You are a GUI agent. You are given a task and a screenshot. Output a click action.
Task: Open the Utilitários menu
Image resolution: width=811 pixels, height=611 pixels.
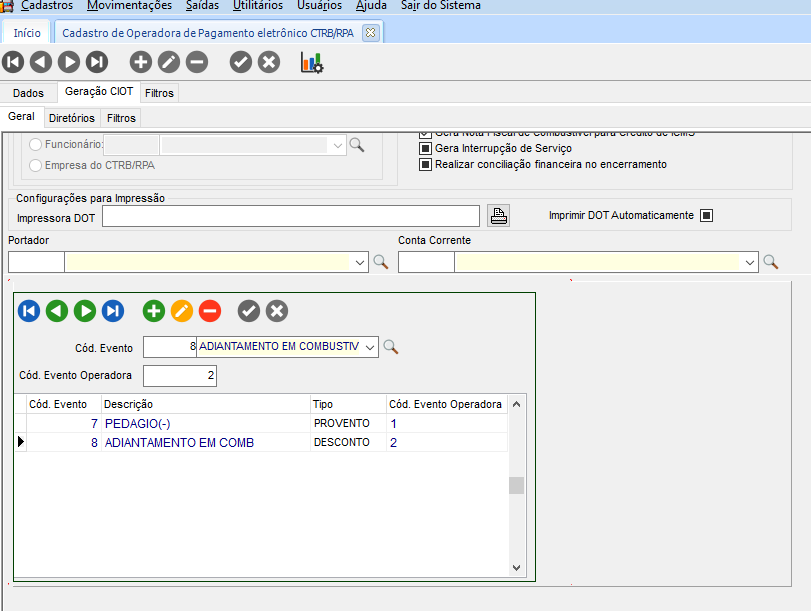(258, 5)
